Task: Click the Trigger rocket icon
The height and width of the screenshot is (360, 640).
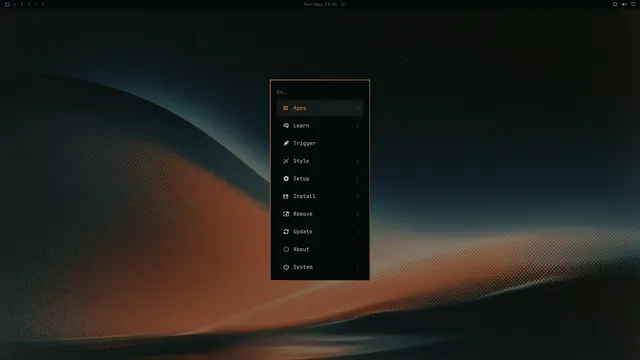Action: click(x=286, y=143)
